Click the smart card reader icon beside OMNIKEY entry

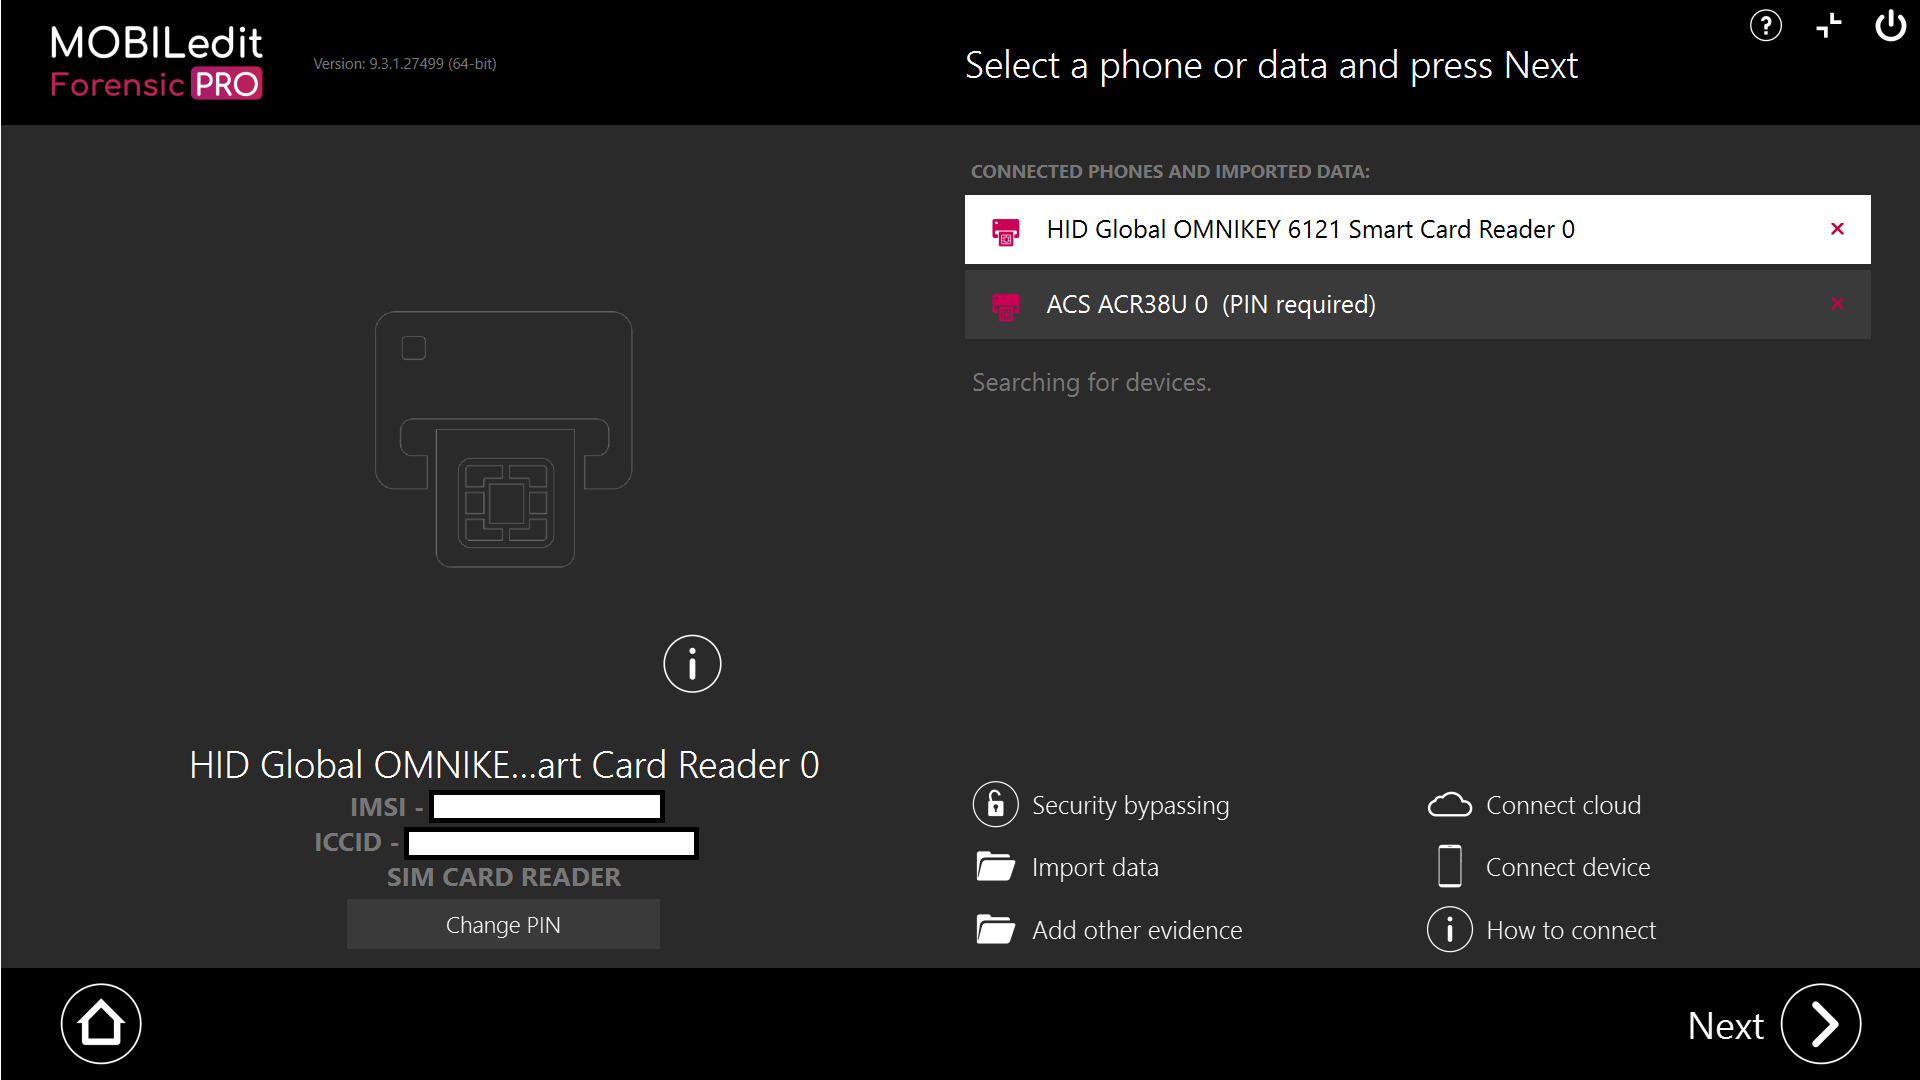pos(1006,230)
